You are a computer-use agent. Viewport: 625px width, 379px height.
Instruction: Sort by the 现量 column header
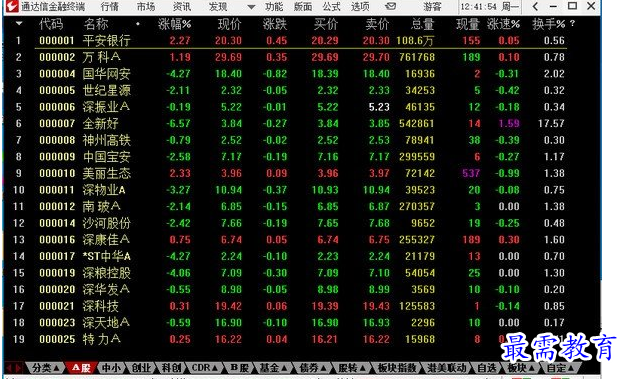pyautogui.click(x=468, y=24)
